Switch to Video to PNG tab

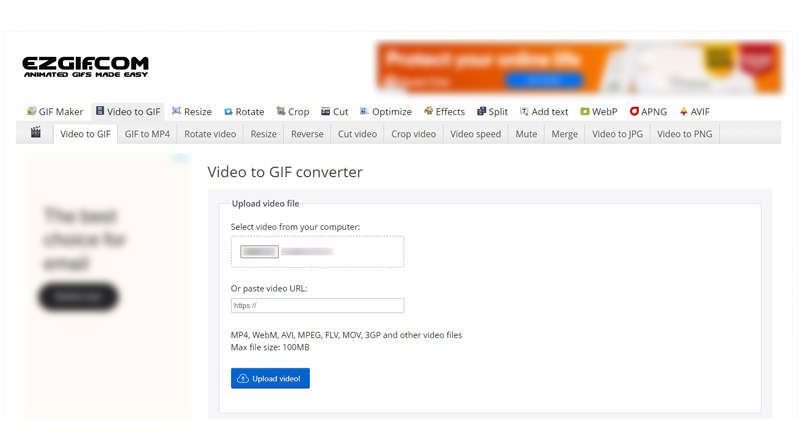(685, 134)
